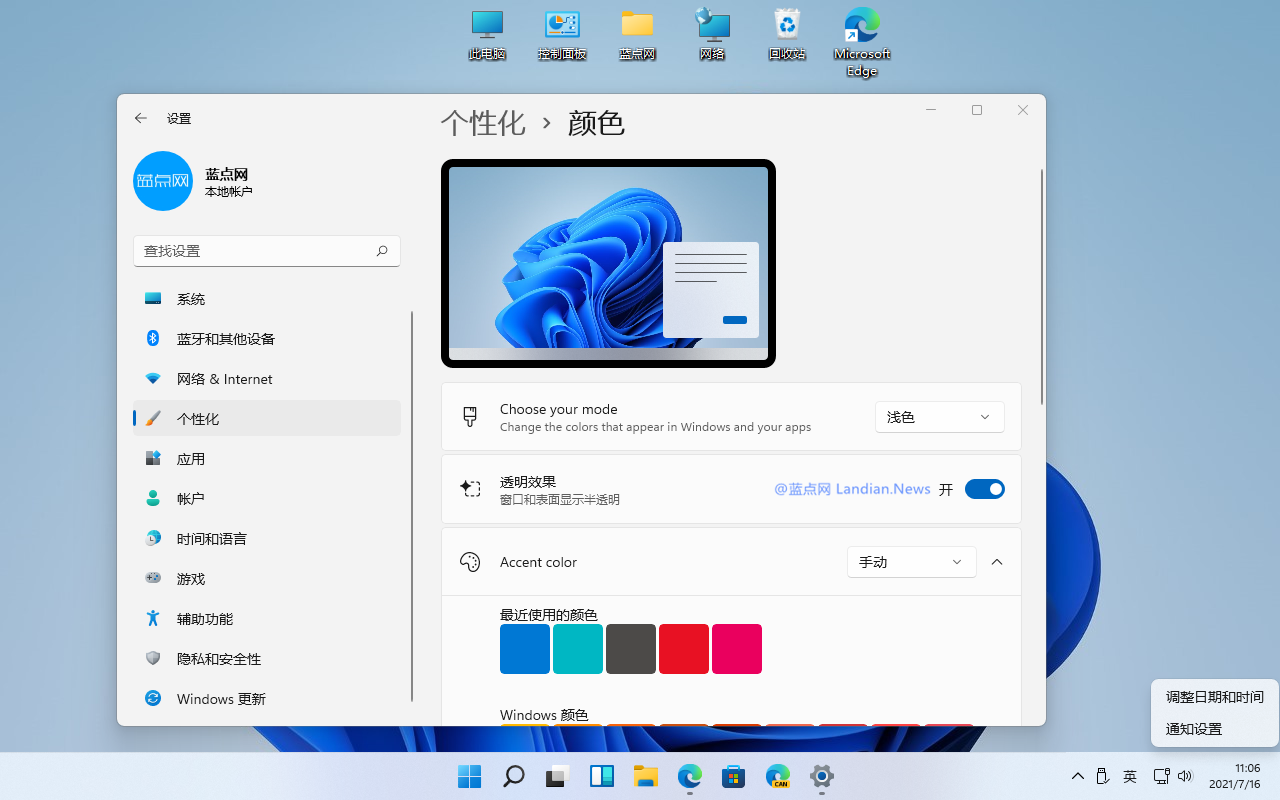Image resolution: width=1280 pixels, height=800 pixels.
Task: Open 游戏 settings category
Action: tap(267, 579)
